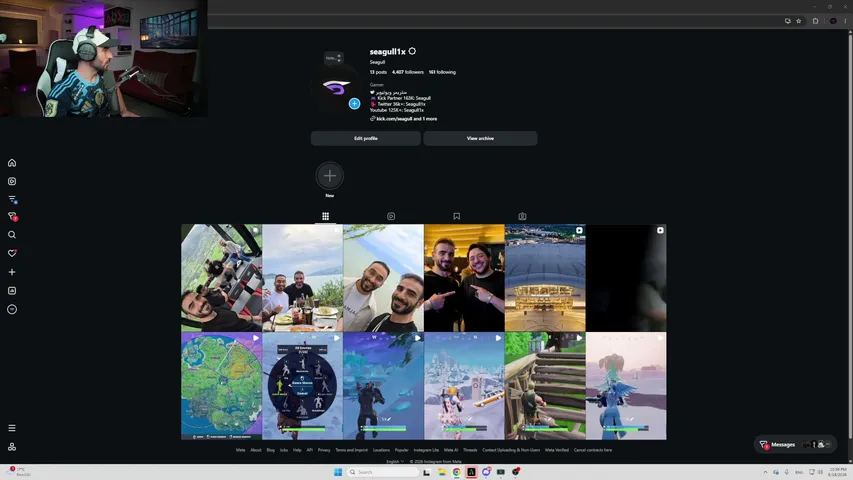Open two men pointing at each other post
Image resolution: width=853 pixels, height=480 pixels.
(x=464, y=278)
